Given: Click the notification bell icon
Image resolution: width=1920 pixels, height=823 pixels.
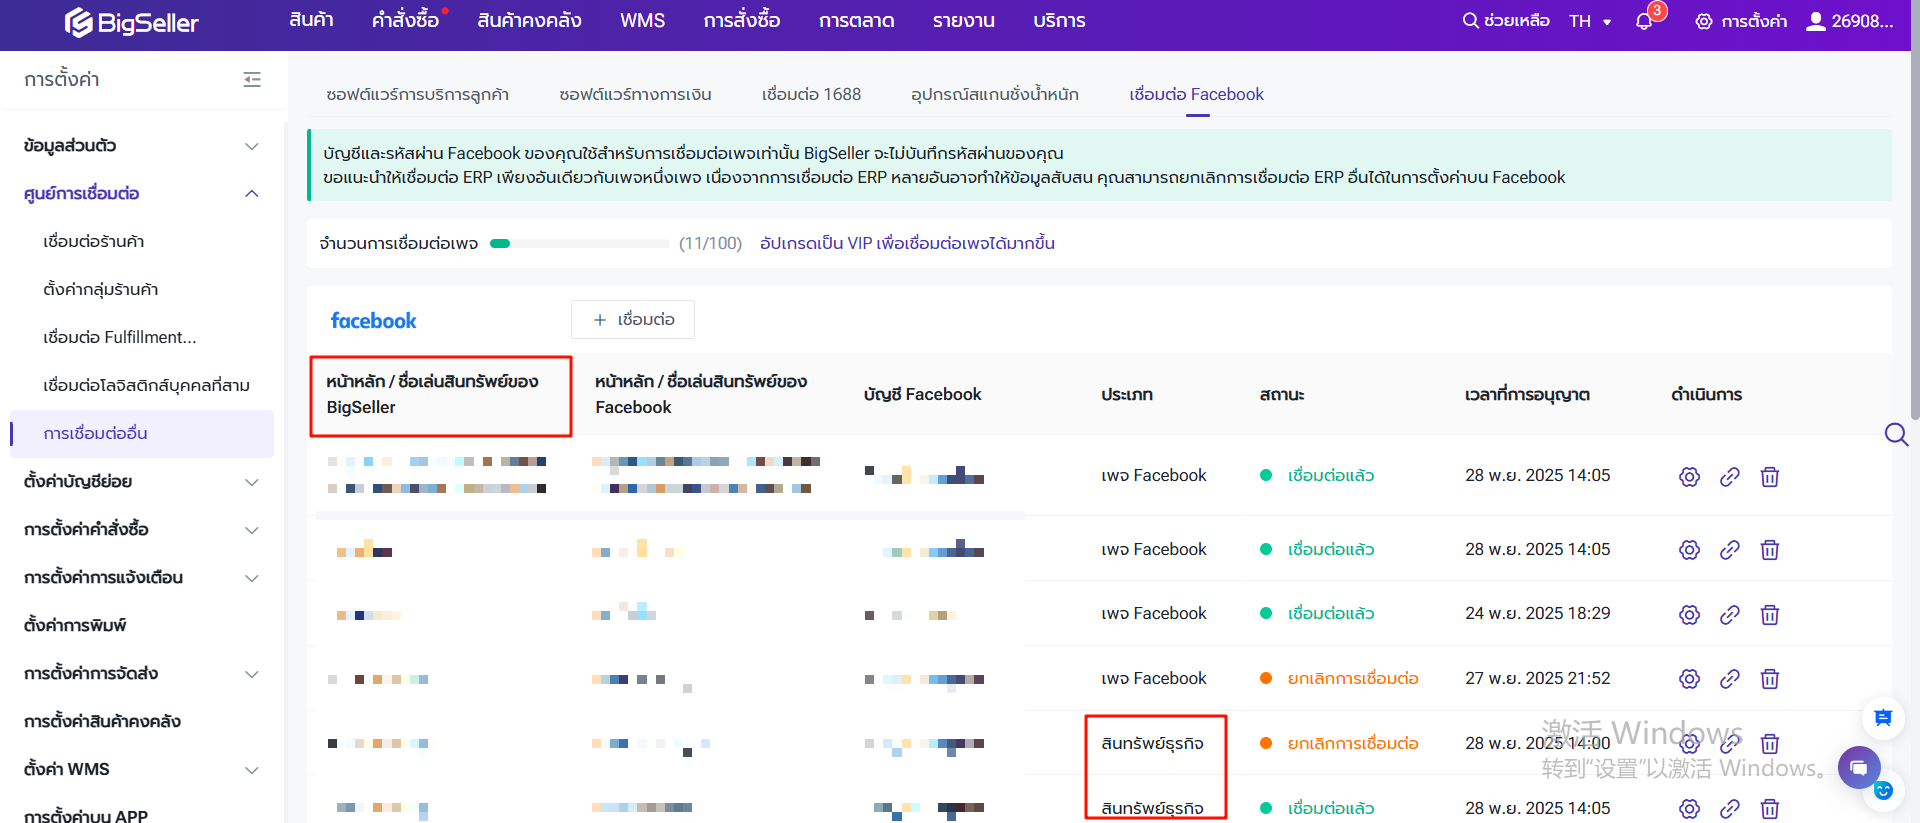Looking at the screenshot, I should coord(1643,21).
